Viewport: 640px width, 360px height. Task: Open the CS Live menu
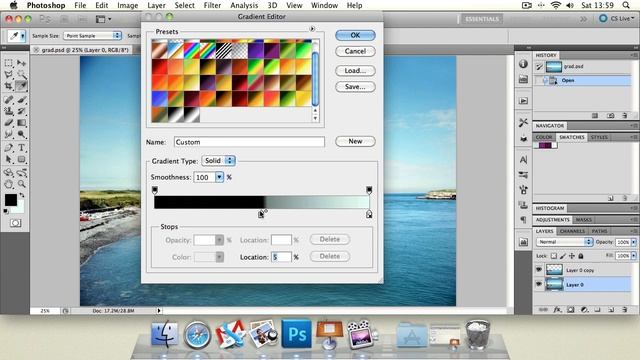coord(616,19)
